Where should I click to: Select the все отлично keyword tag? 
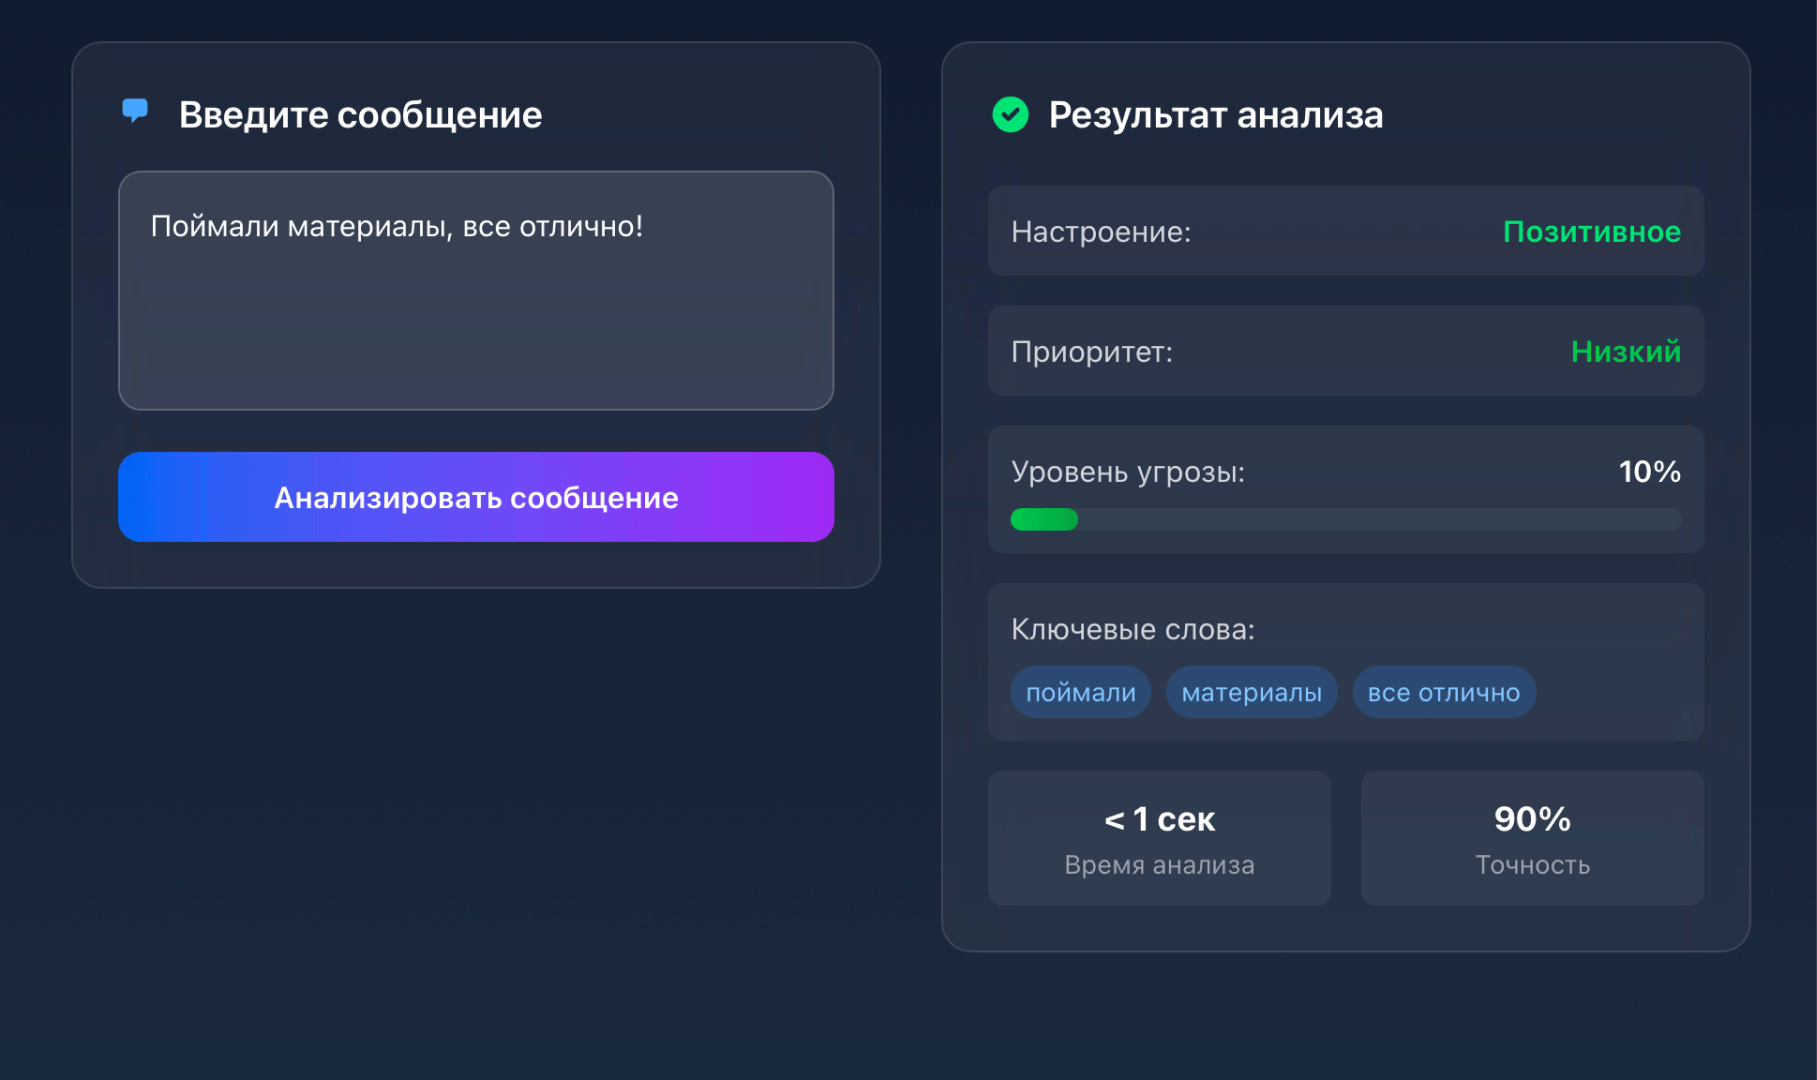1443,692
